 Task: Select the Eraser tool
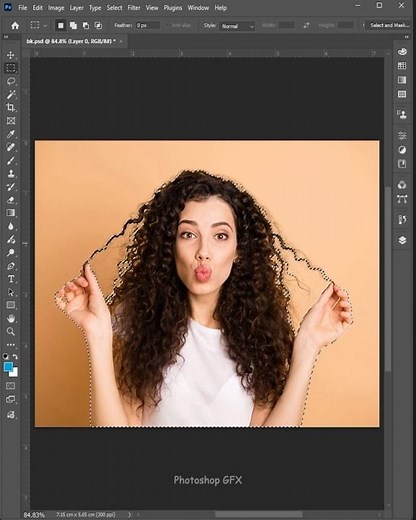tap(11, 200)
